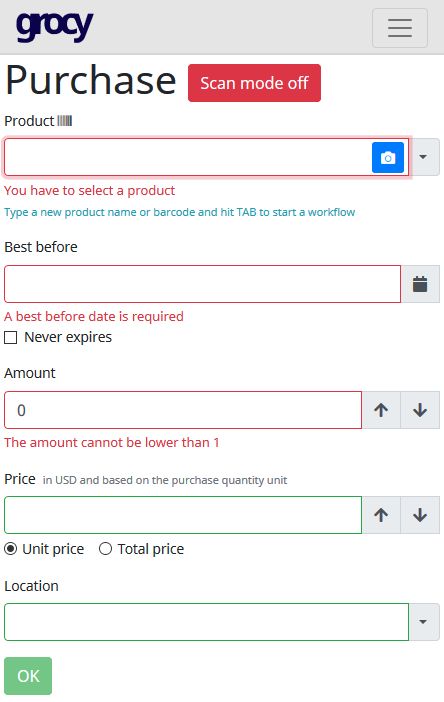
Task: Expand the Location dropdown arrow
Action: (x=424, y=622)
